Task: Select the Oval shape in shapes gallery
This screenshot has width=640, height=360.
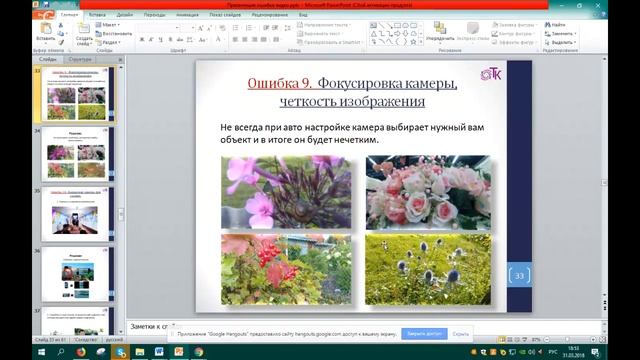Action: [x=405, y=25]
